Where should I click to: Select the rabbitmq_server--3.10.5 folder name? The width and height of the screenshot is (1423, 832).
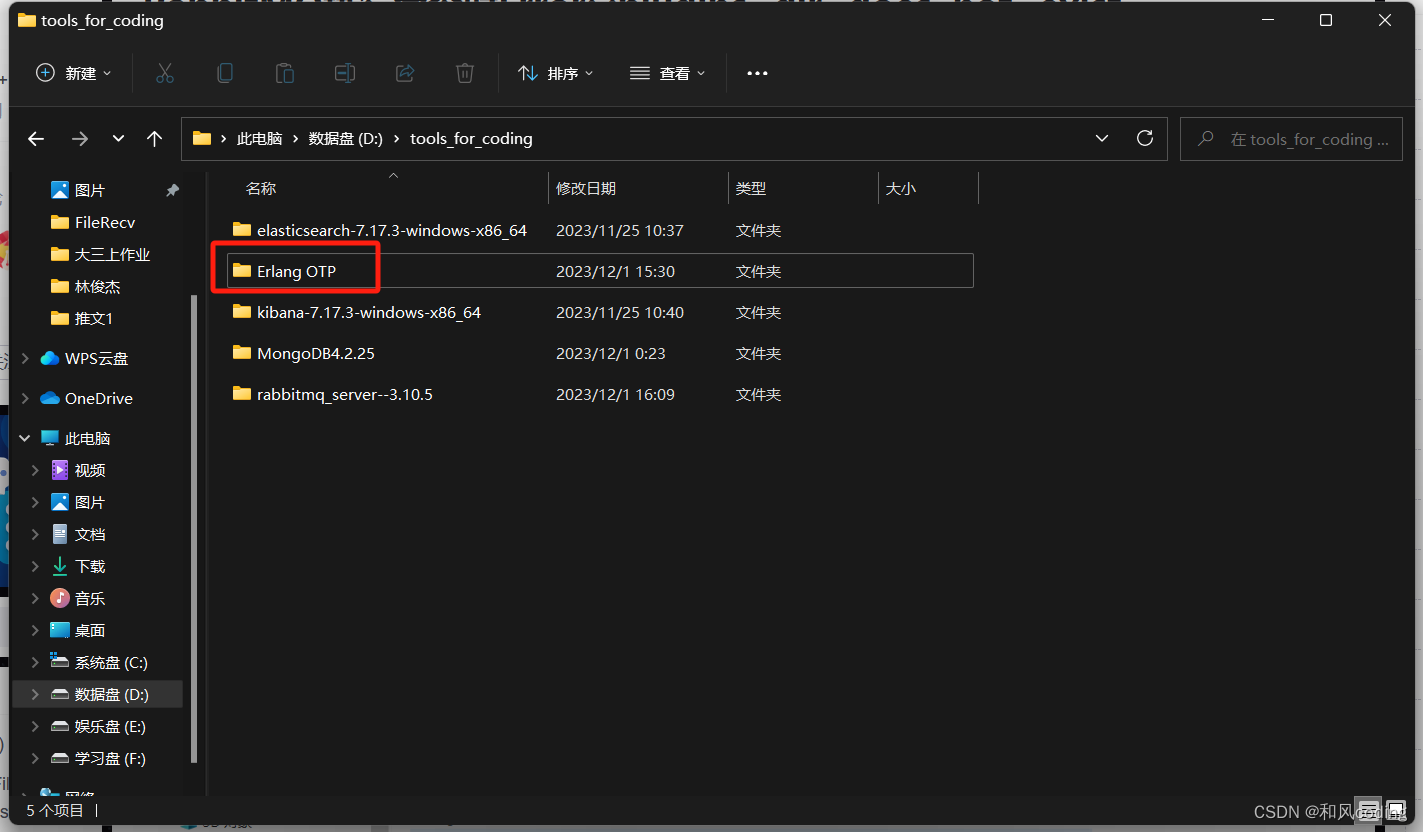(x=345, y=394)
